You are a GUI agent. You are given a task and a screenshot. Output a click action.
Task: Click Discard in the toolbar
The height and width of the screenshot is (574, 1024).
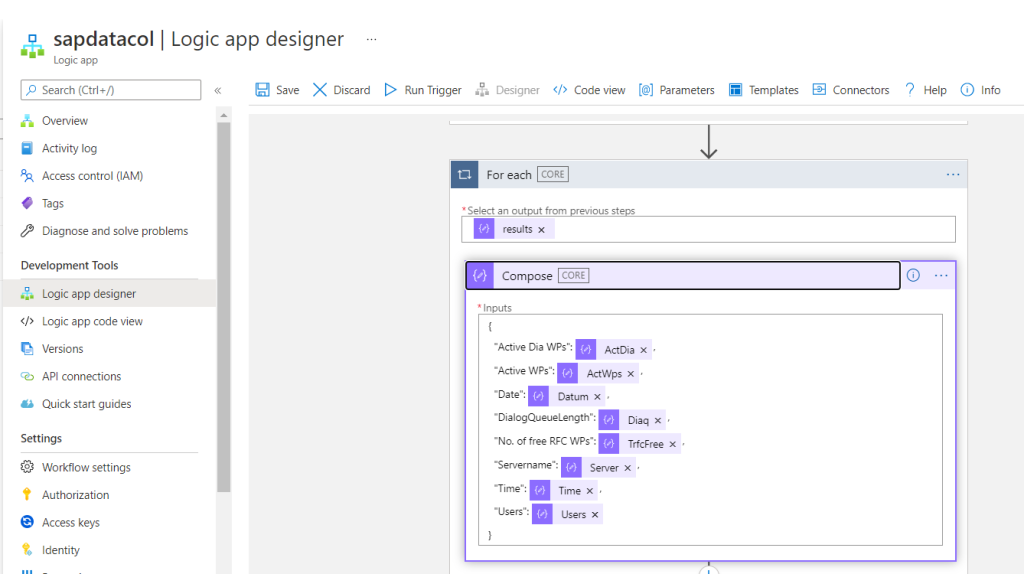(x=342, y=90)
